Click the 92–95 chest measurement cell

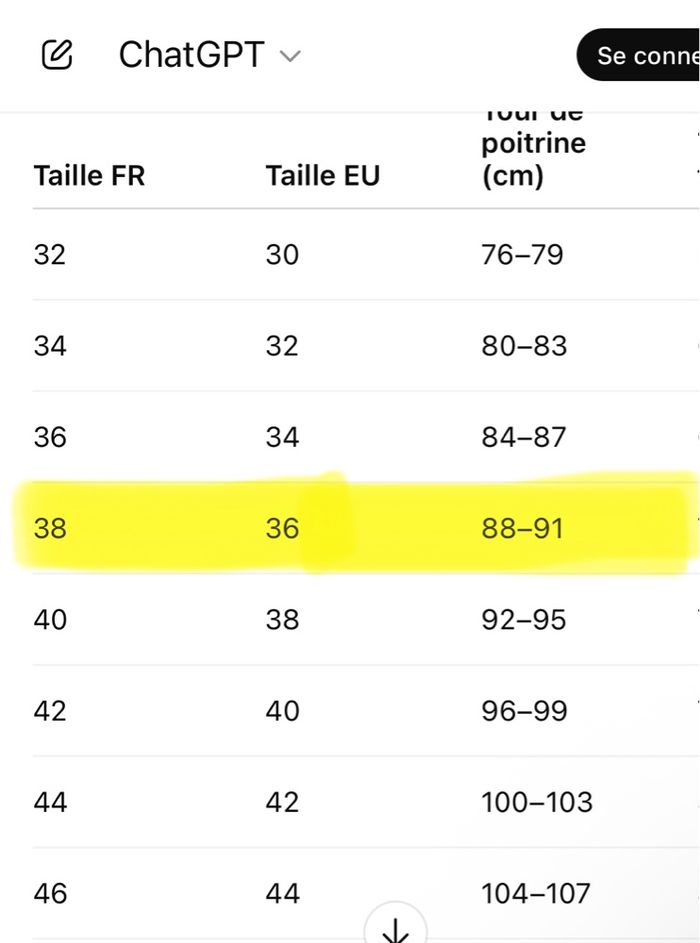(x=523, y=619)
